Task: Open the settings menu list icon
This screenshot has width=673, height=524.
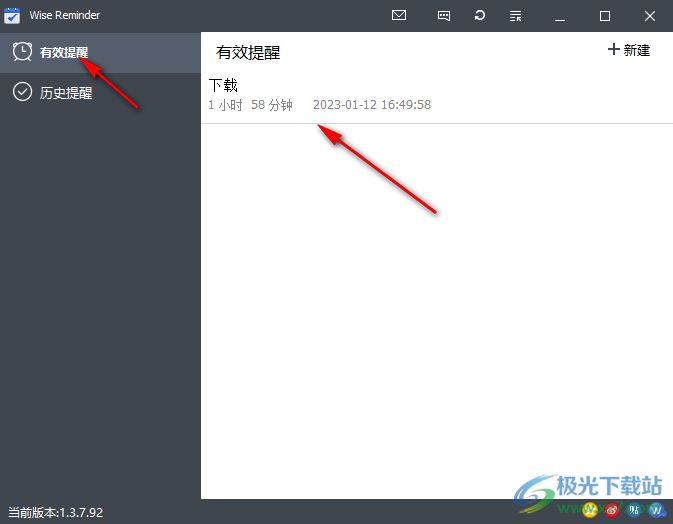Action: coord(515,16)
